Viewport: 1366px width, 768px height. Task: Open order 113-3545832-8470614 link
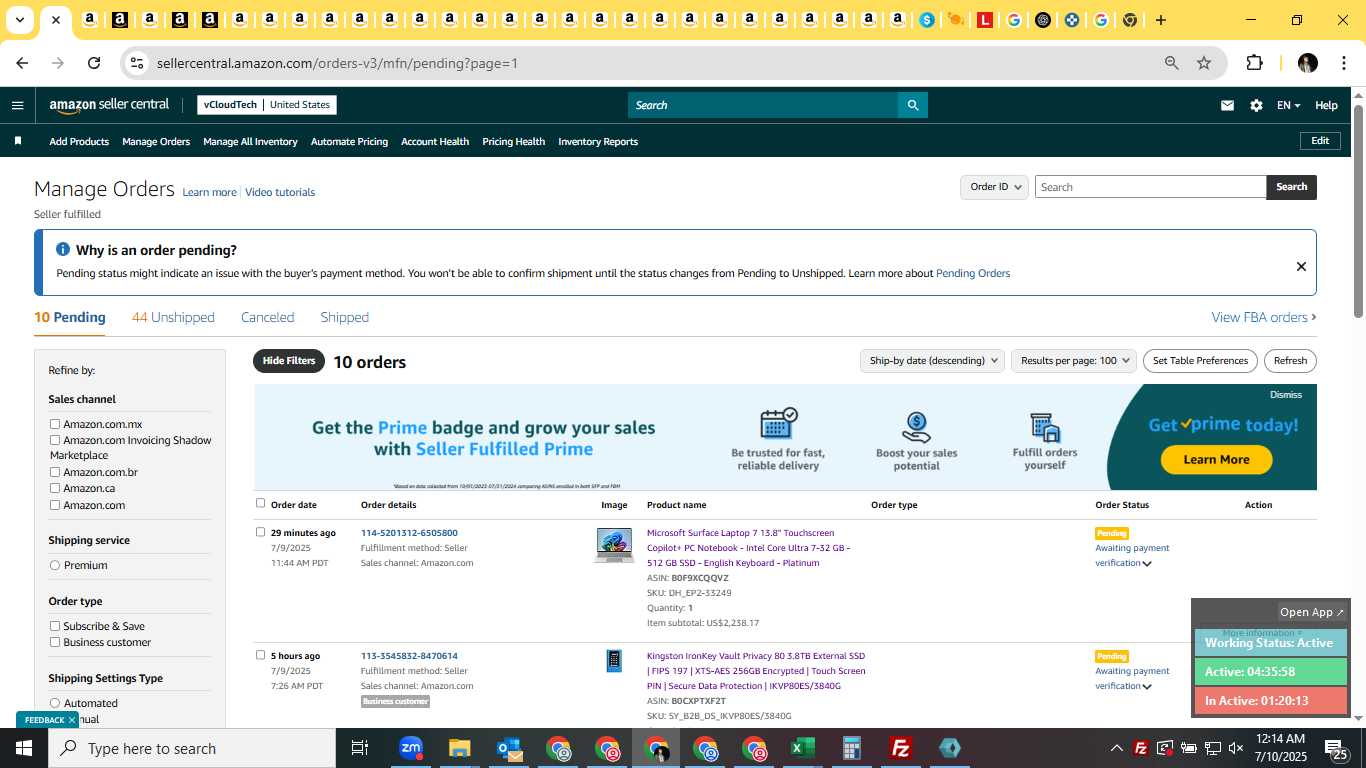[x=409, y=656]
